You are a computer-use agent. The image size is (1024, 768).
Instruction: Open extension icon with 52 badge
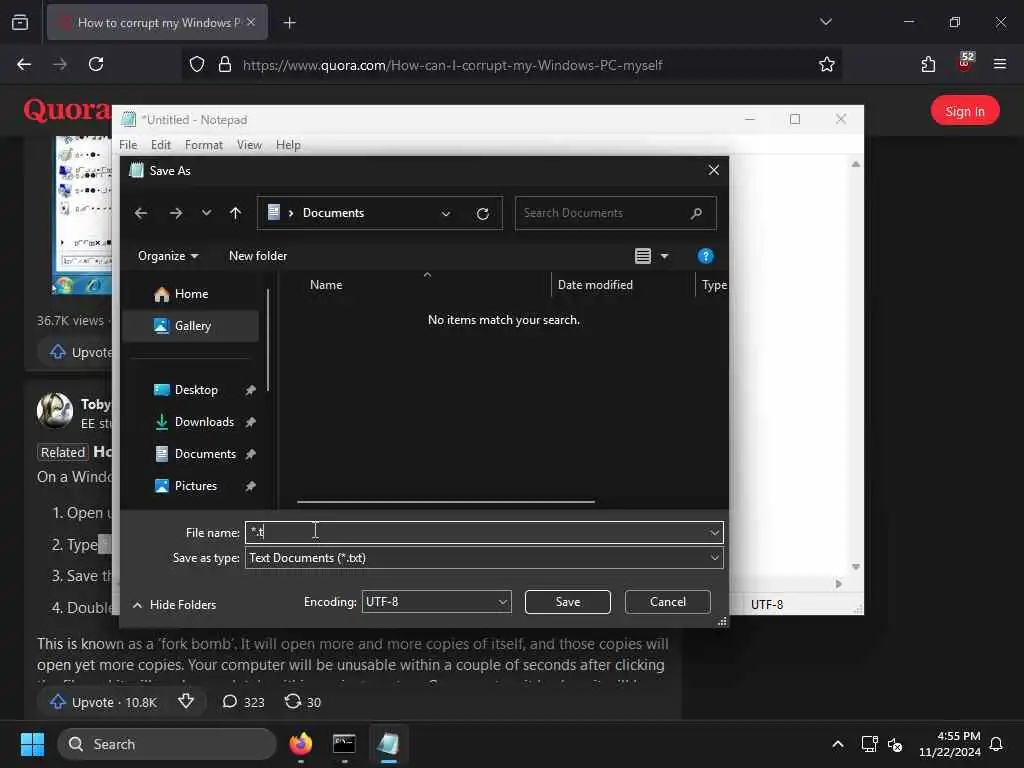point(965,63)
